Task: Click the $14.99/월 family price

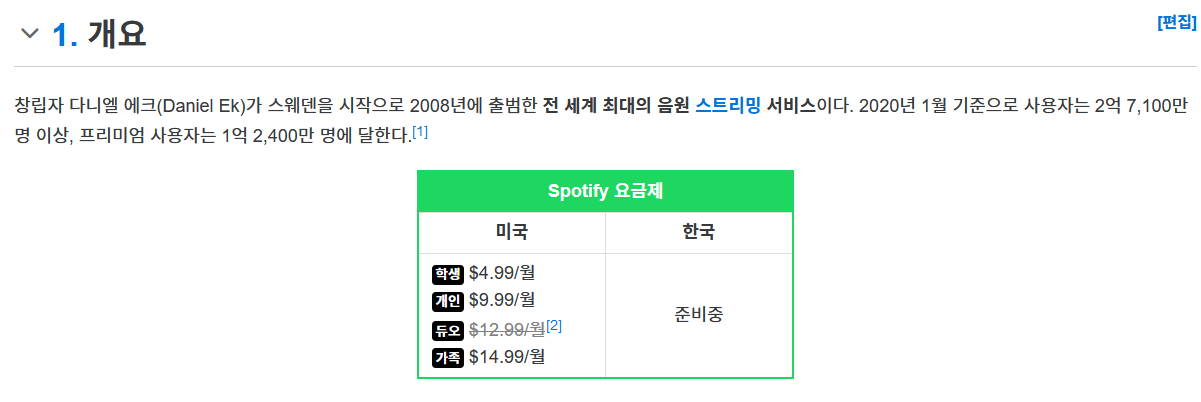Action: coord(507,357)
